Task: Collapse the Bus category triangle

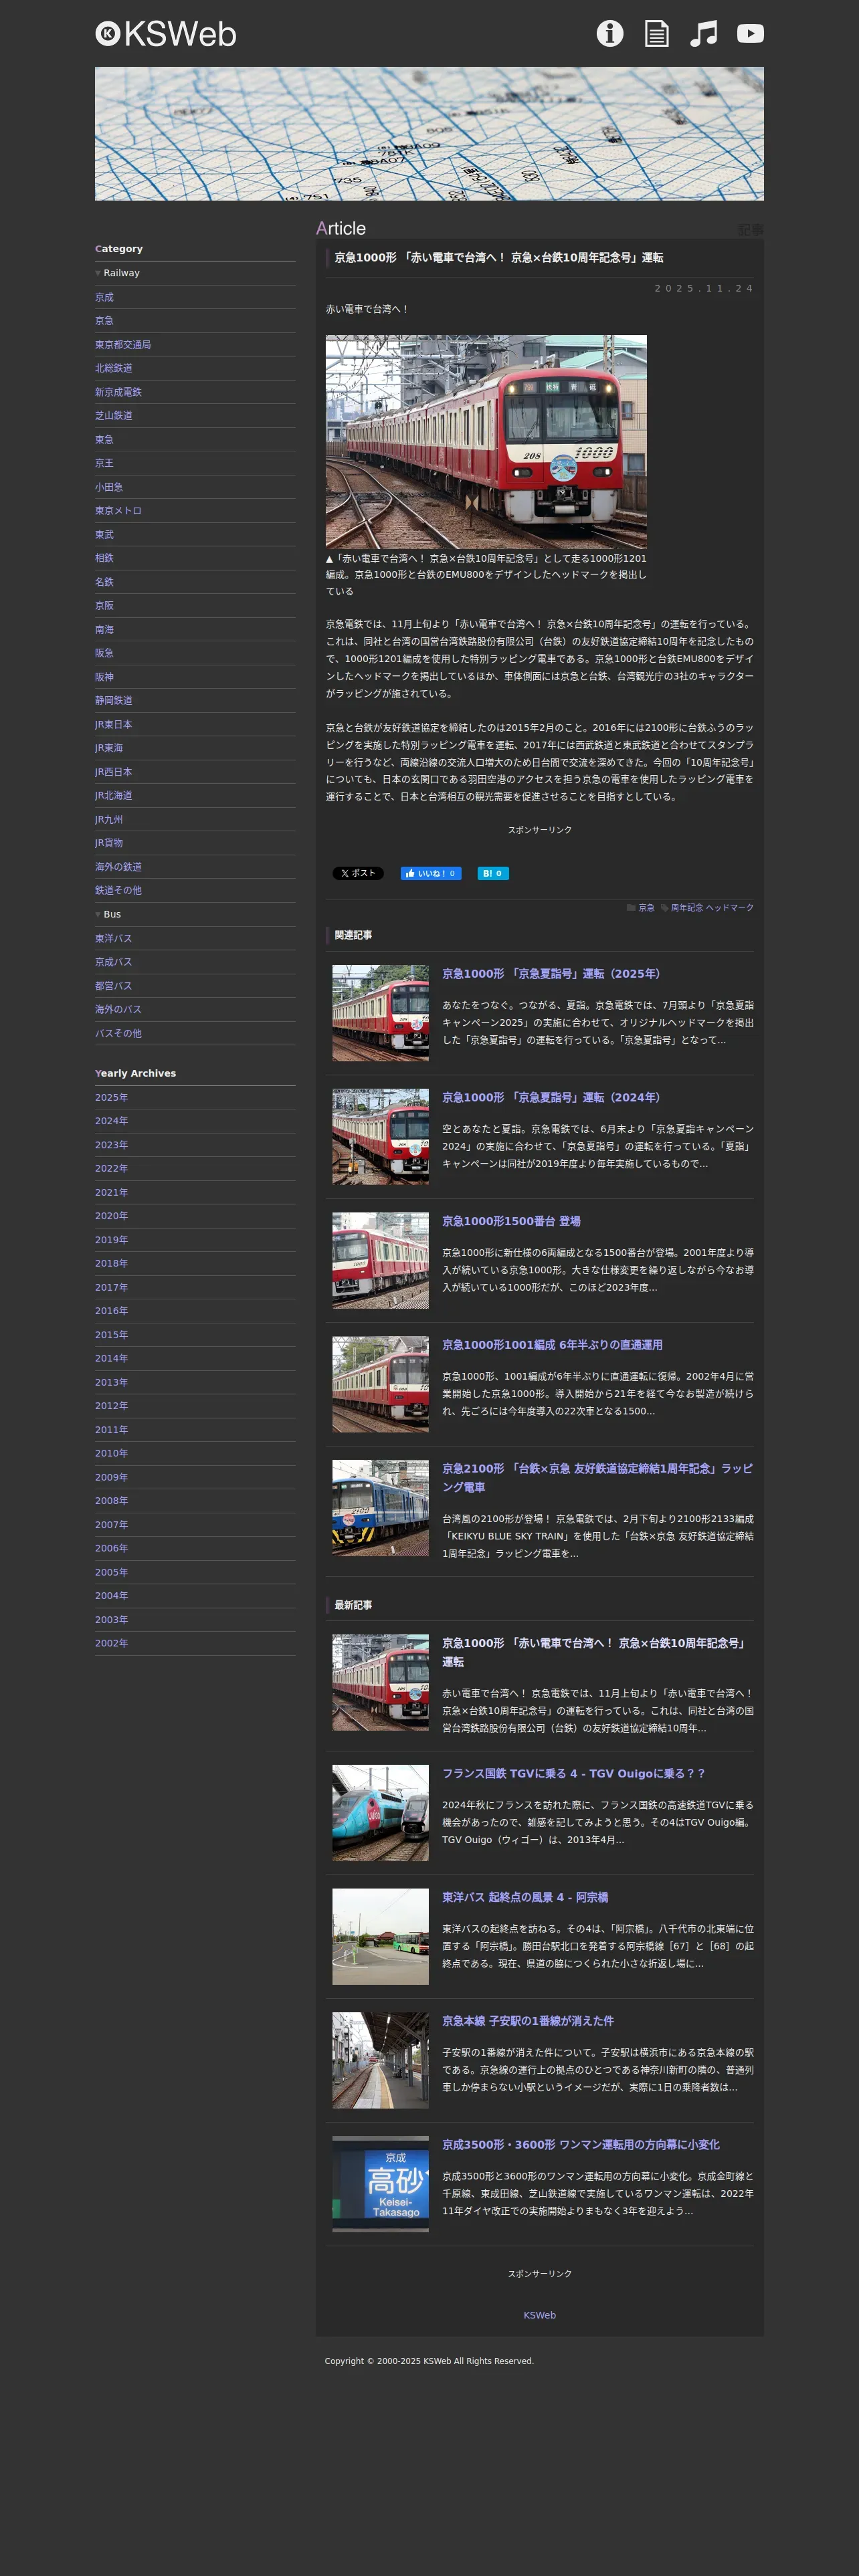Action: [x=98, y=914]
